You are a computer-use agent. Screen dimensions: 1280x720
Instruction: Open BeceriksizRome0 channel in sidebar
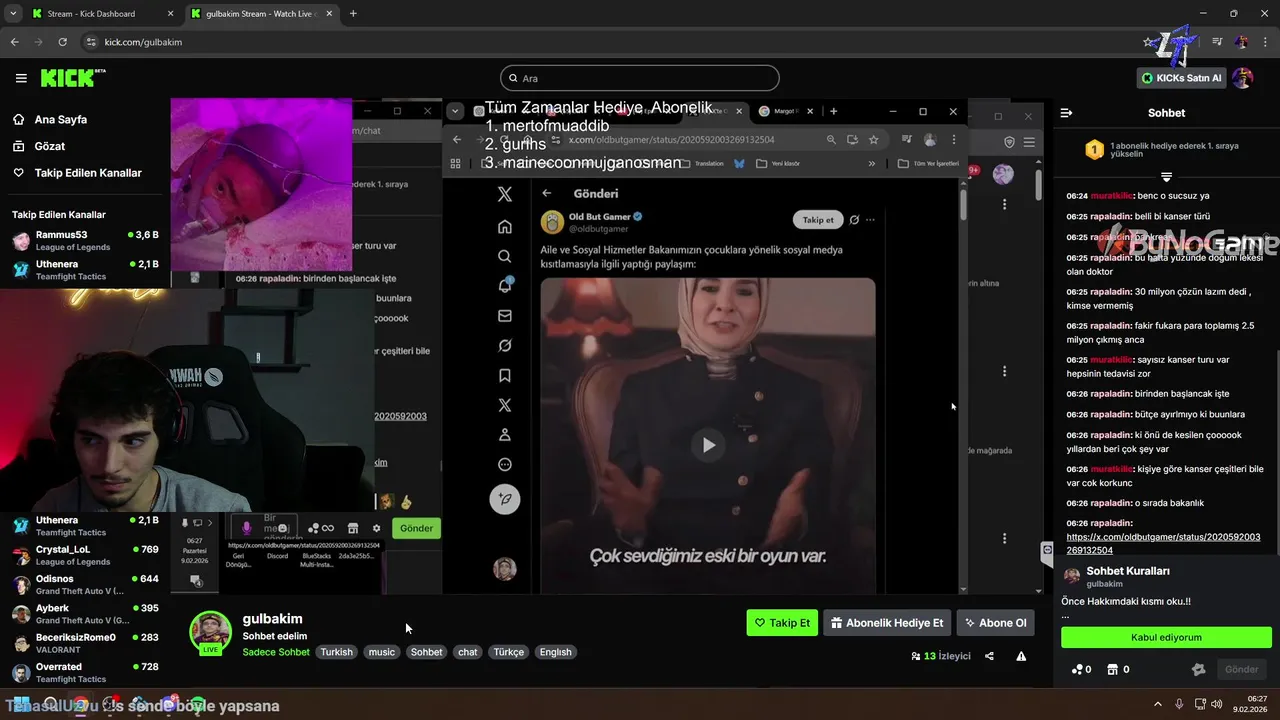(85, 643)
